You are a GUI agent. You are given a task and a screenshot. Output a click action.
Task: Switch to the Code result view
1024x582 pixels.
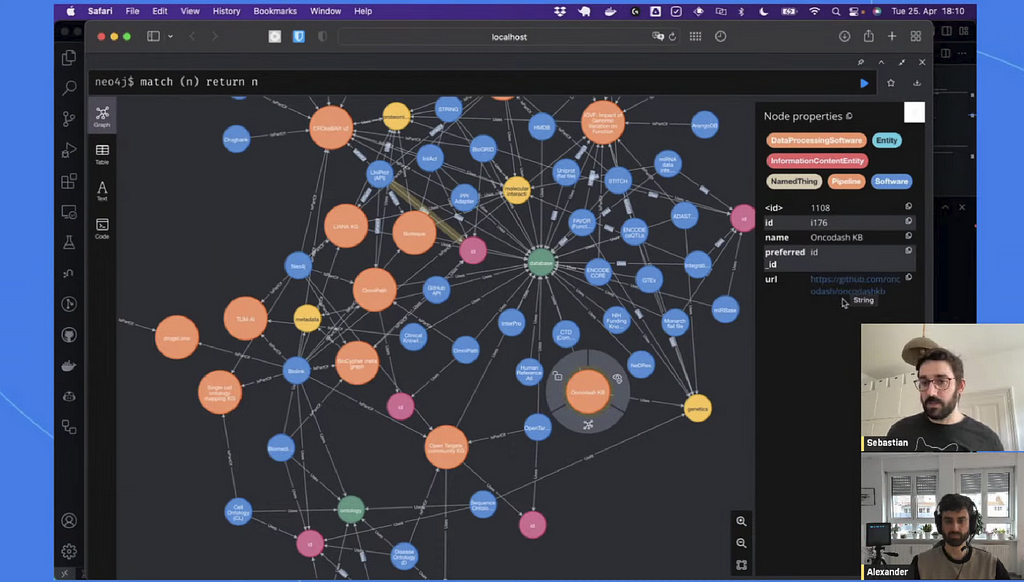(x=102, y=229)
